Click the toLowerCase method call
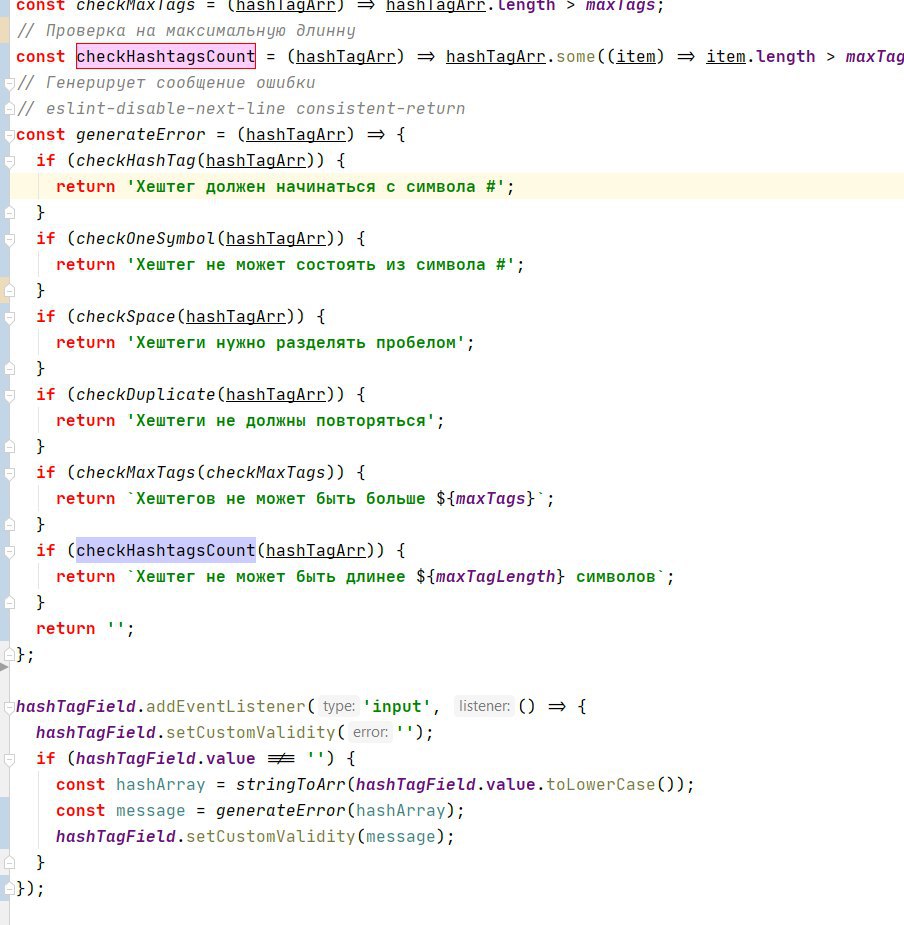Image resolution: width=904 pixels, height=925 pixels. tap(601, 785)
